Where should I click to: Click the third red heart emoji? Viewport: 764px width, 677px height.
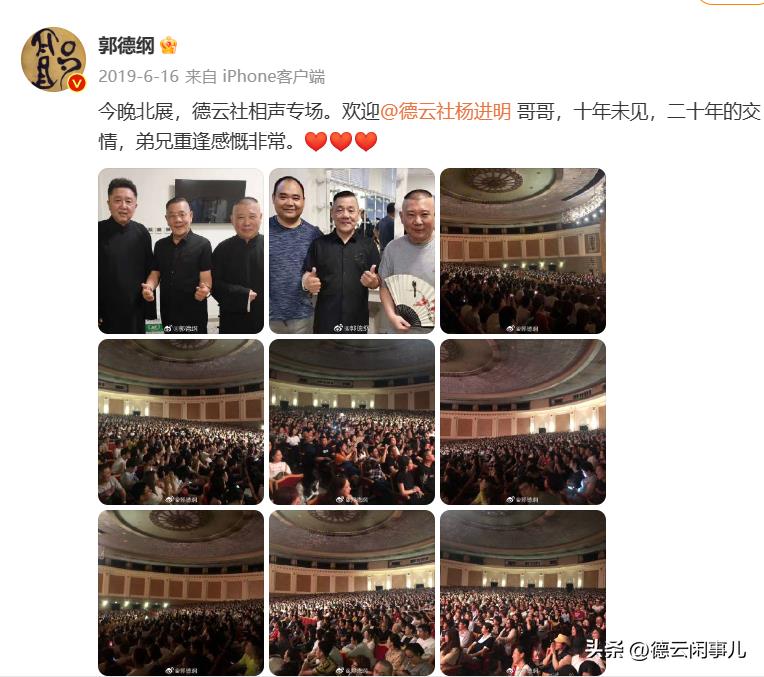click(x=366, y=141)
